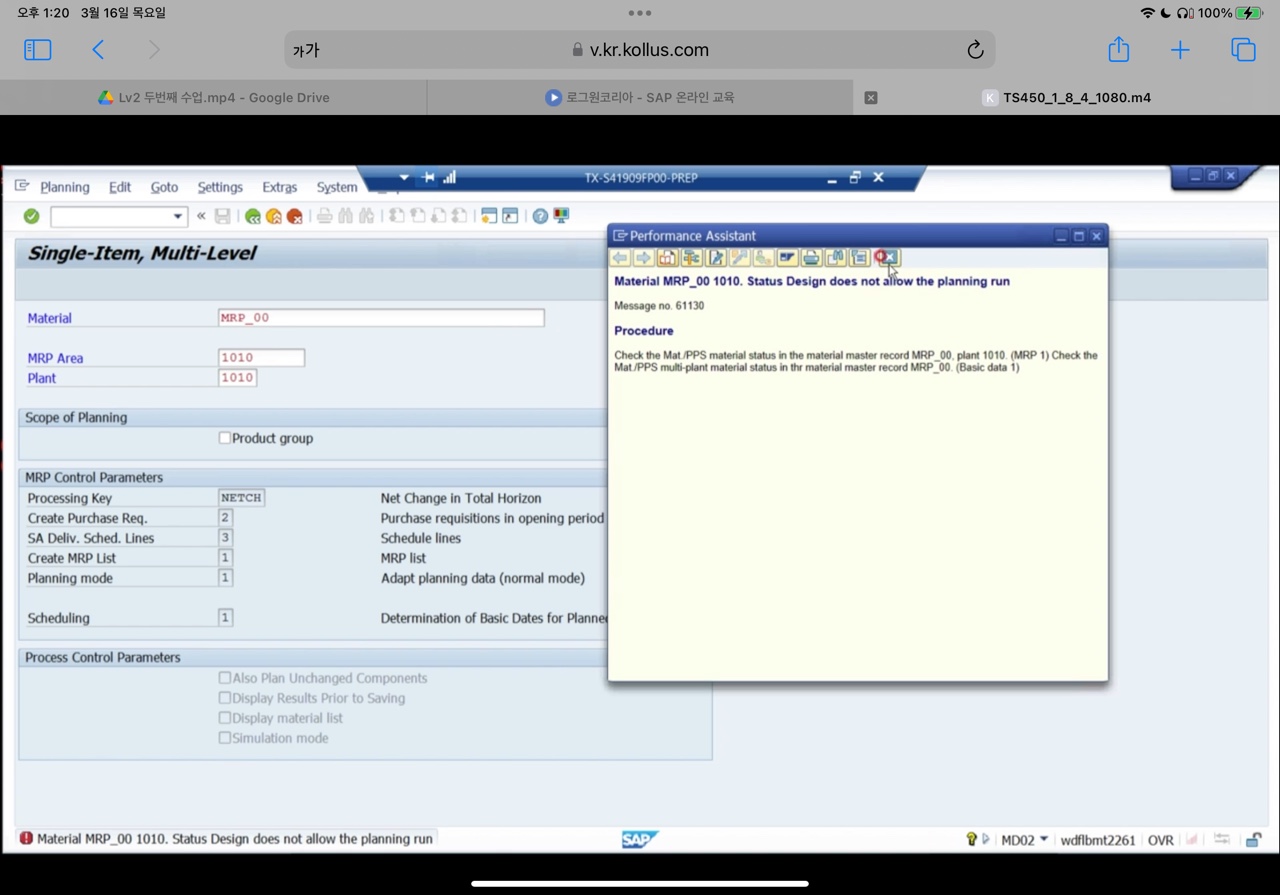Click the Scheduling value field
Viewport: 1280px width, 895px height.
[x=225, y=618]
